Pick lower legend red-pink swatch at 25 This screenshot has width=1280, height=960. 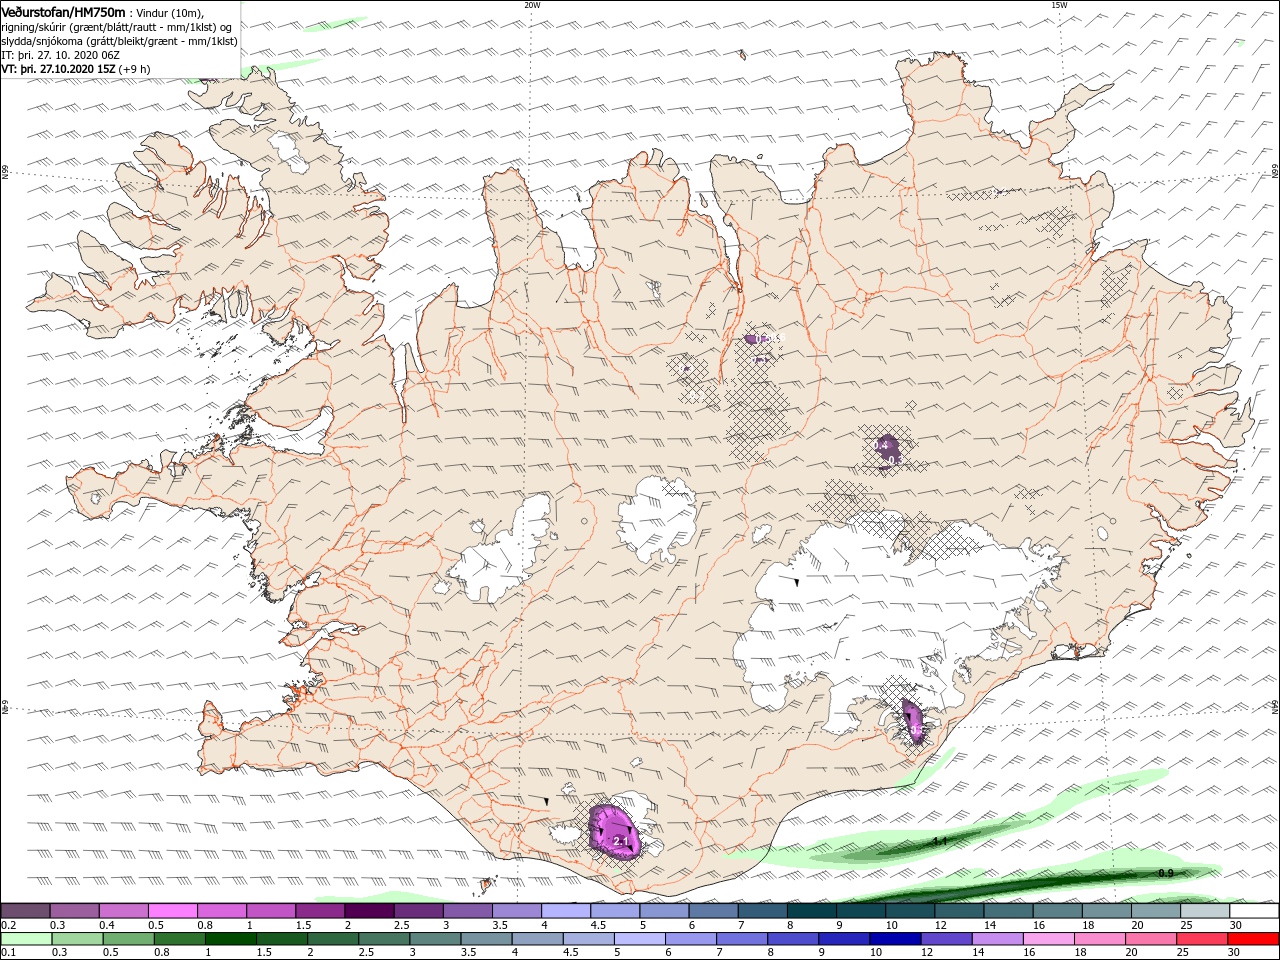tap(1202, 939)
